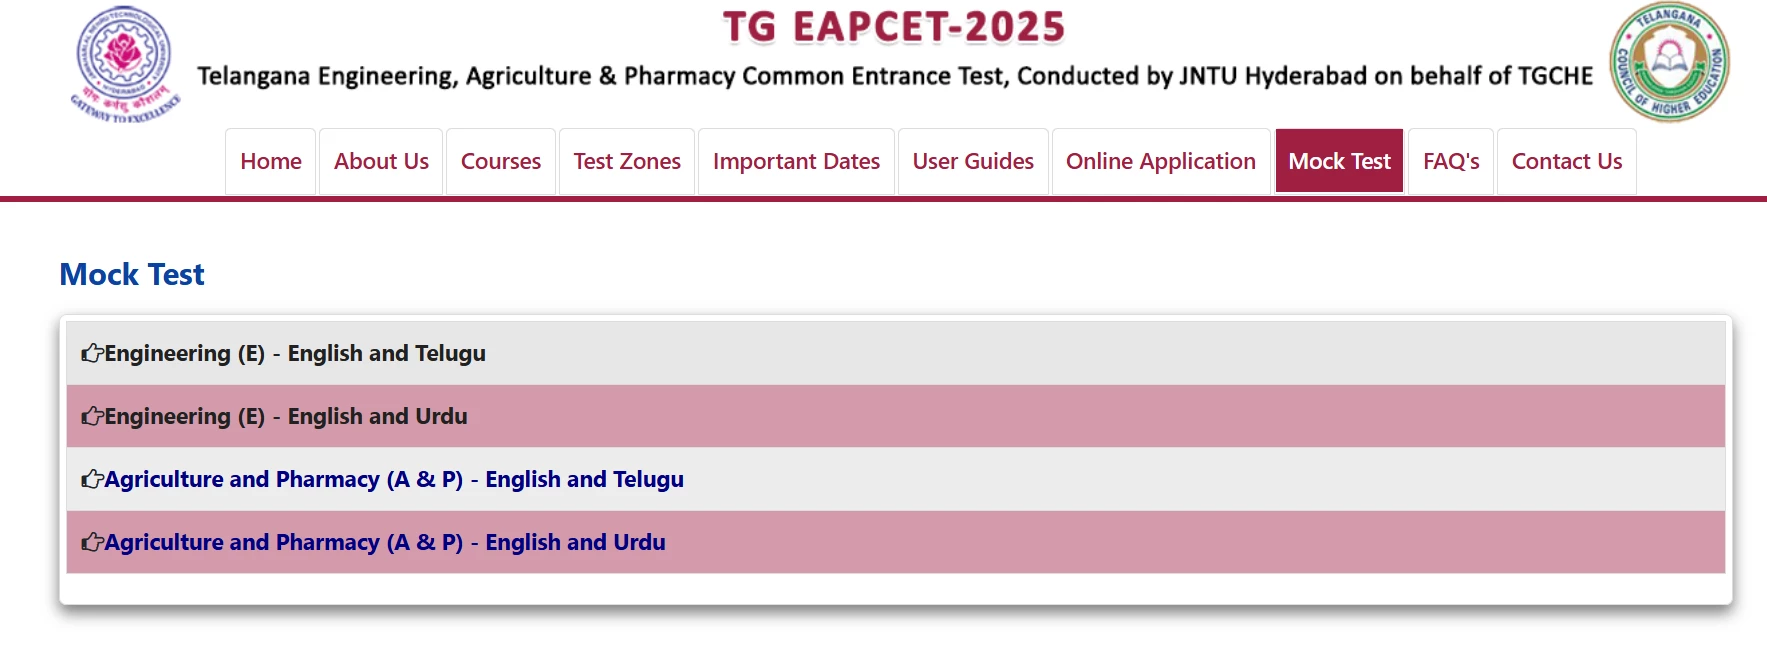Click hand icon beside Agriculture Pharmacy English and Urdu
This screenshot has width=1767, height=657.
coord(92,542)
